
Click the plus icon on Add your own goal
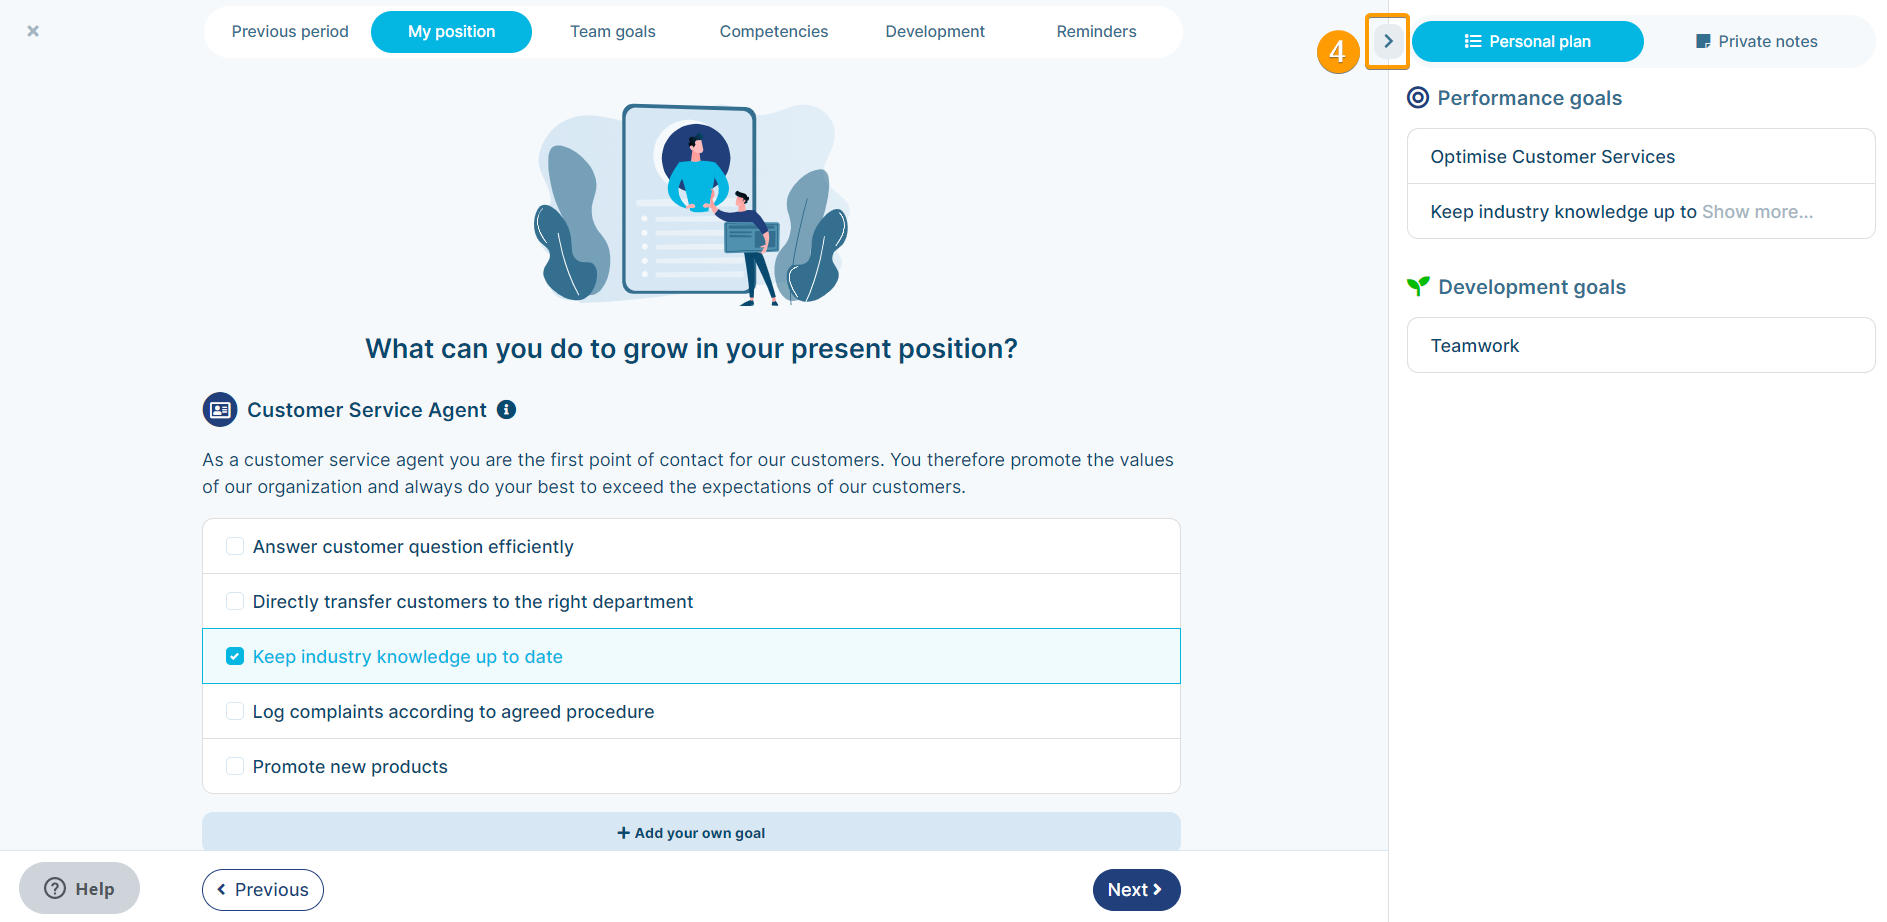(x=623, y=833)
